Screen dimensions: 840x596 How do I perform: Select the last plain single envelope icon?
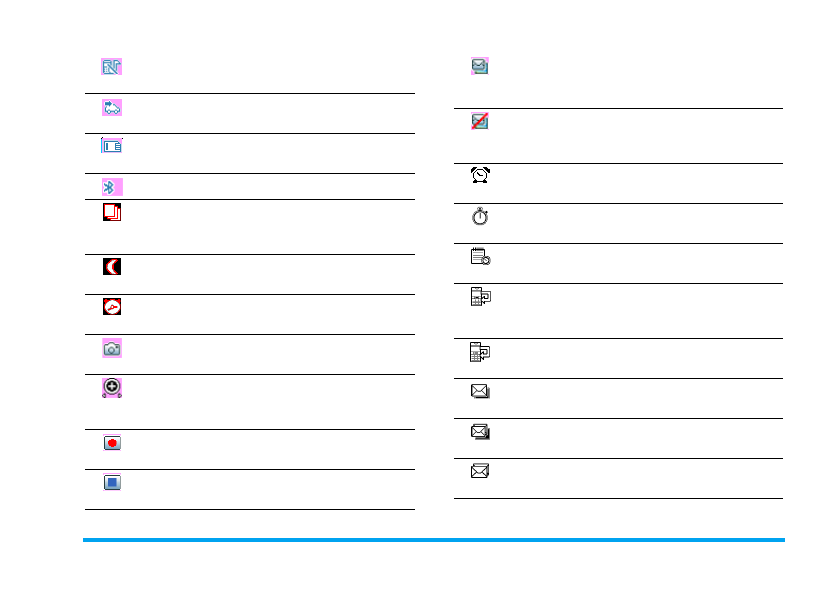click(x=481, y=470)
